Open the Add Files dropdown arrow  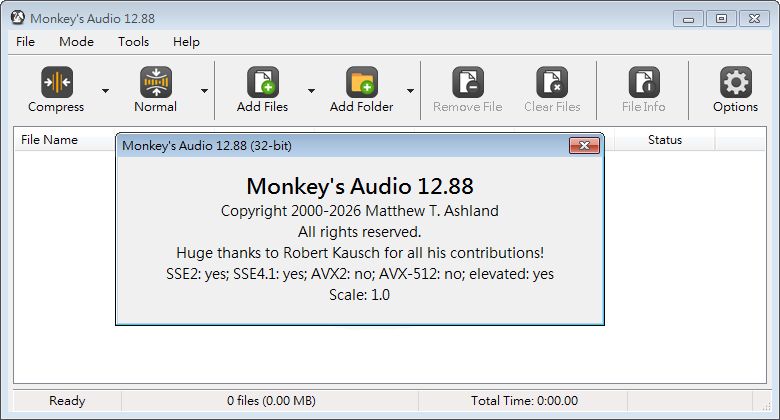coord(311,91)
